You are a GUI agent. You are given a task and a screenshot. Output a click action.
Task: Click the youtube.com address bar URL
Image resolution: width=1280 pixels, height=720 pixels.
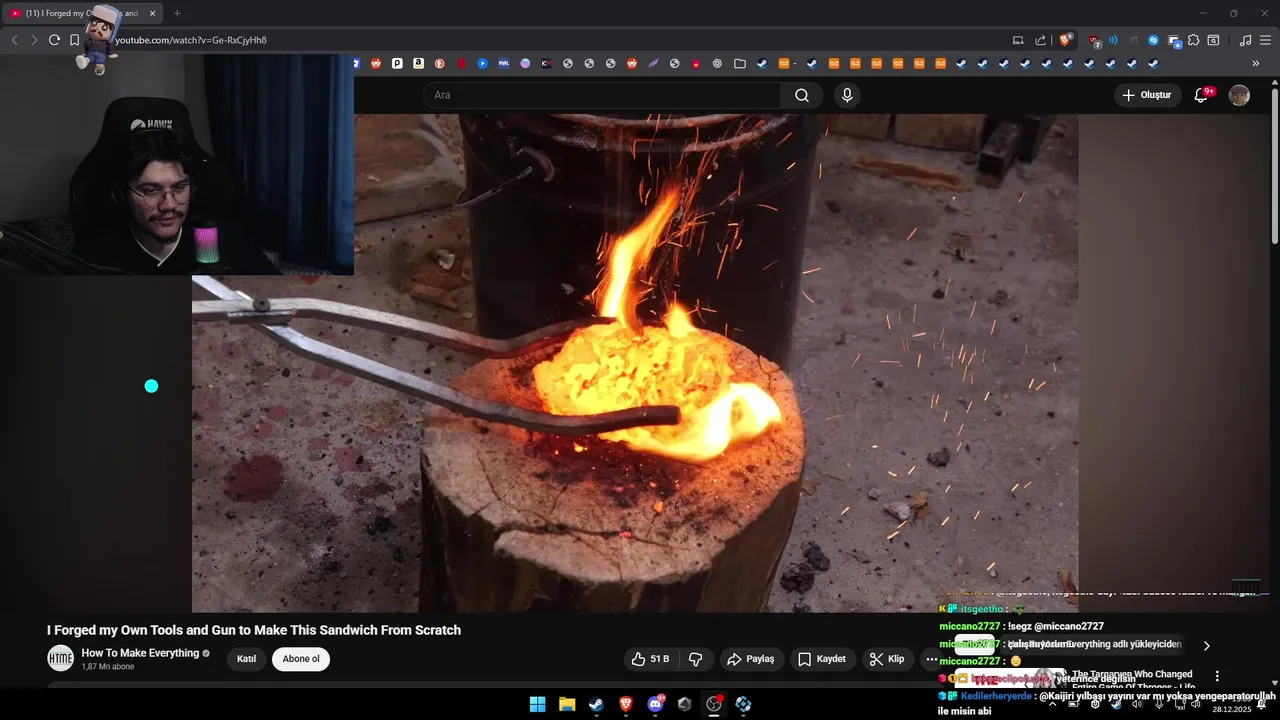coord(191,40)
